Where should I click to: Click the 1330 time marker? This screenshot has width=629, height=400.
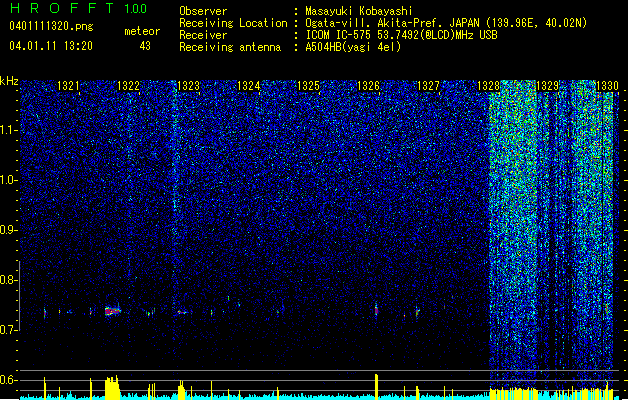pyautogui.click(x=607, y=86)
